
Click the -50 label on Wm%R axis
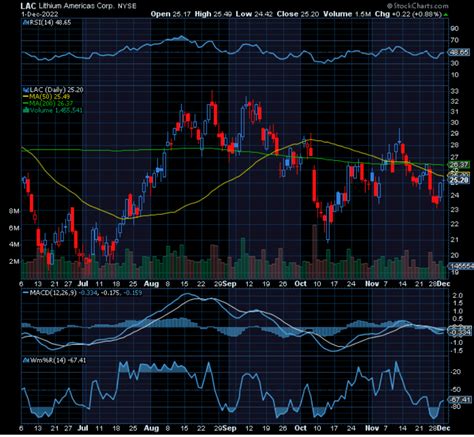457,390
